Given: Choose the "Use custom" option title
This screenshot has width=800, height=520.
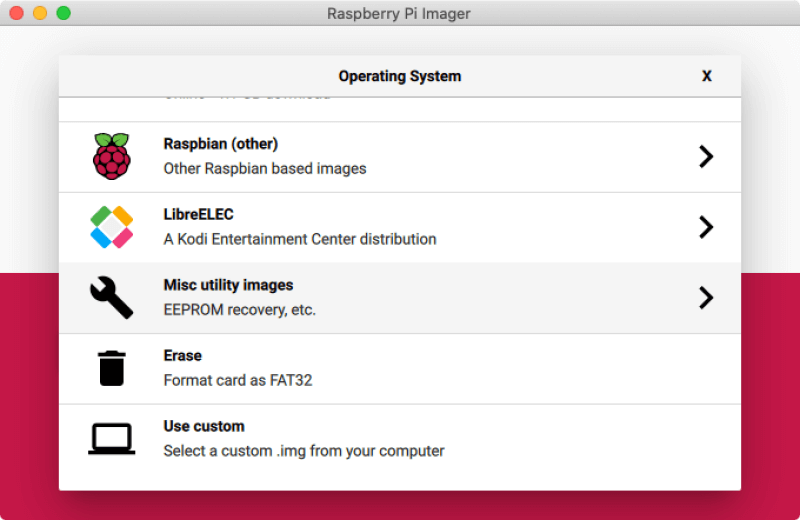Looking at the screenshot, I should coord(204,426).
